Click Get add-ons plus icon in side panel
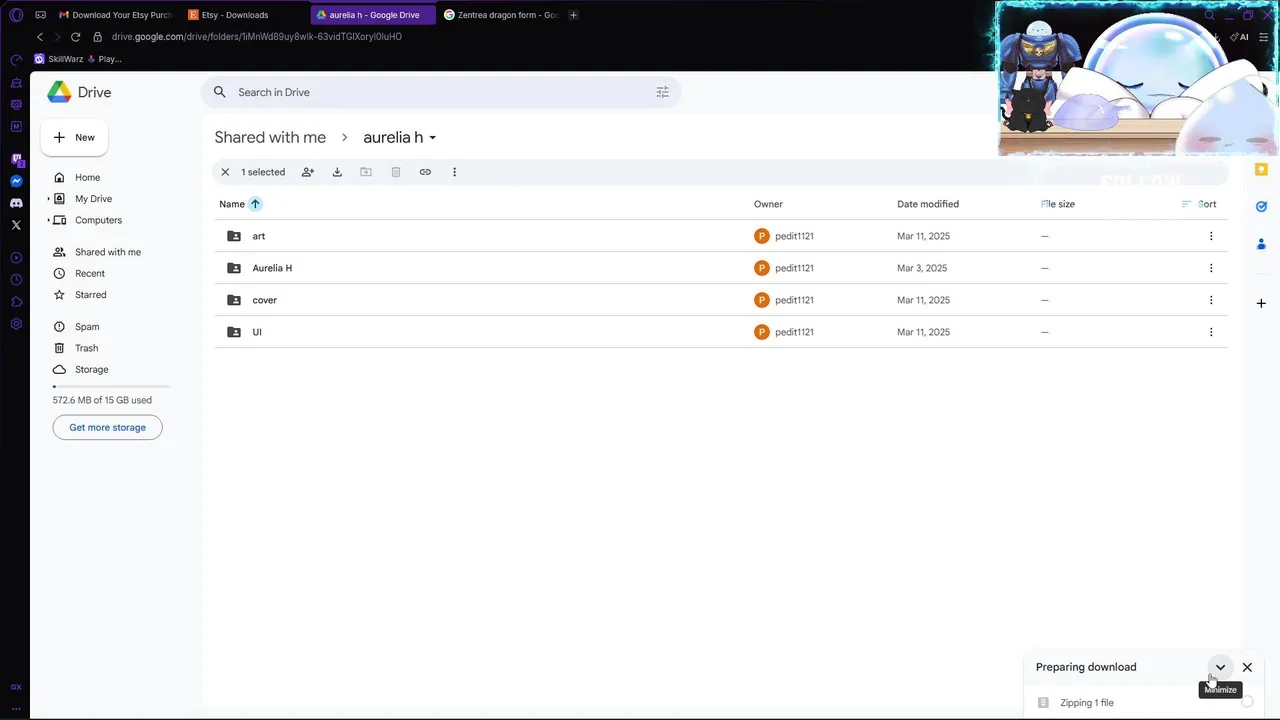The height and width of the screenshot is (720, 1280). 1261,303
